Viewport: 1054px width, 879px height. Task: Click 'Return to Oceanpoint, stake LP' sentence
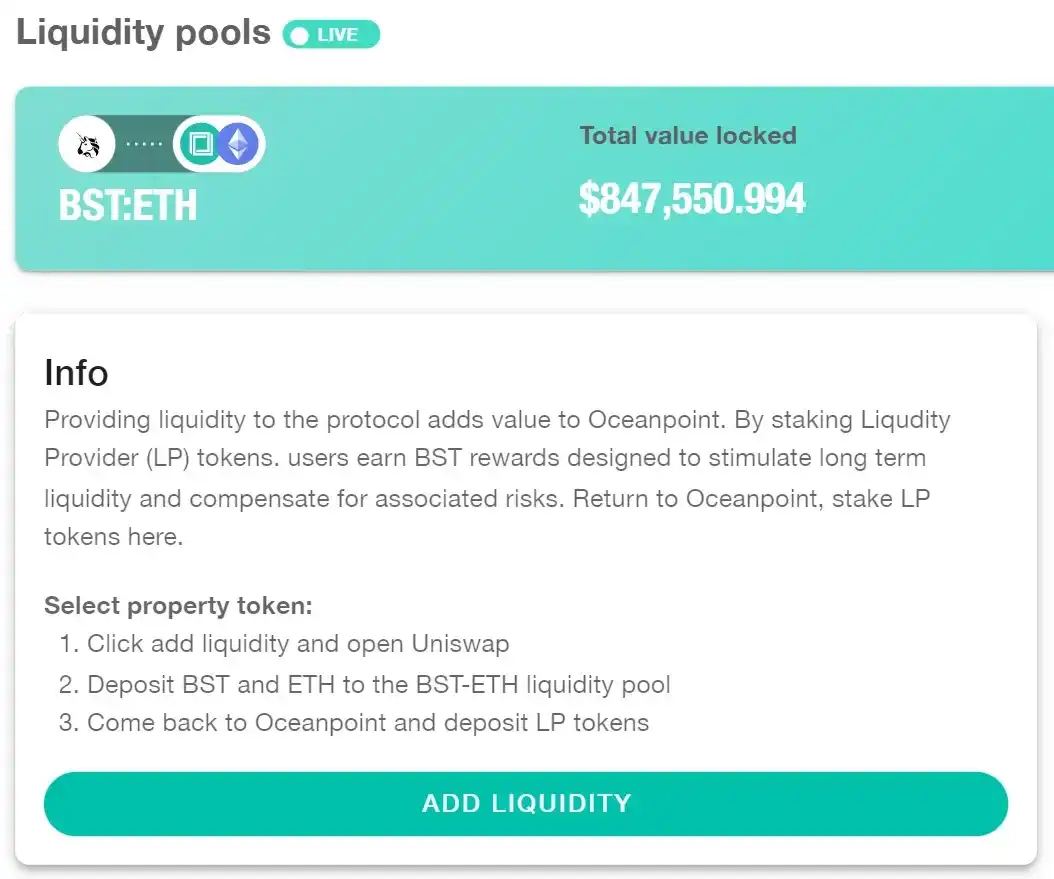click(751, 499)
